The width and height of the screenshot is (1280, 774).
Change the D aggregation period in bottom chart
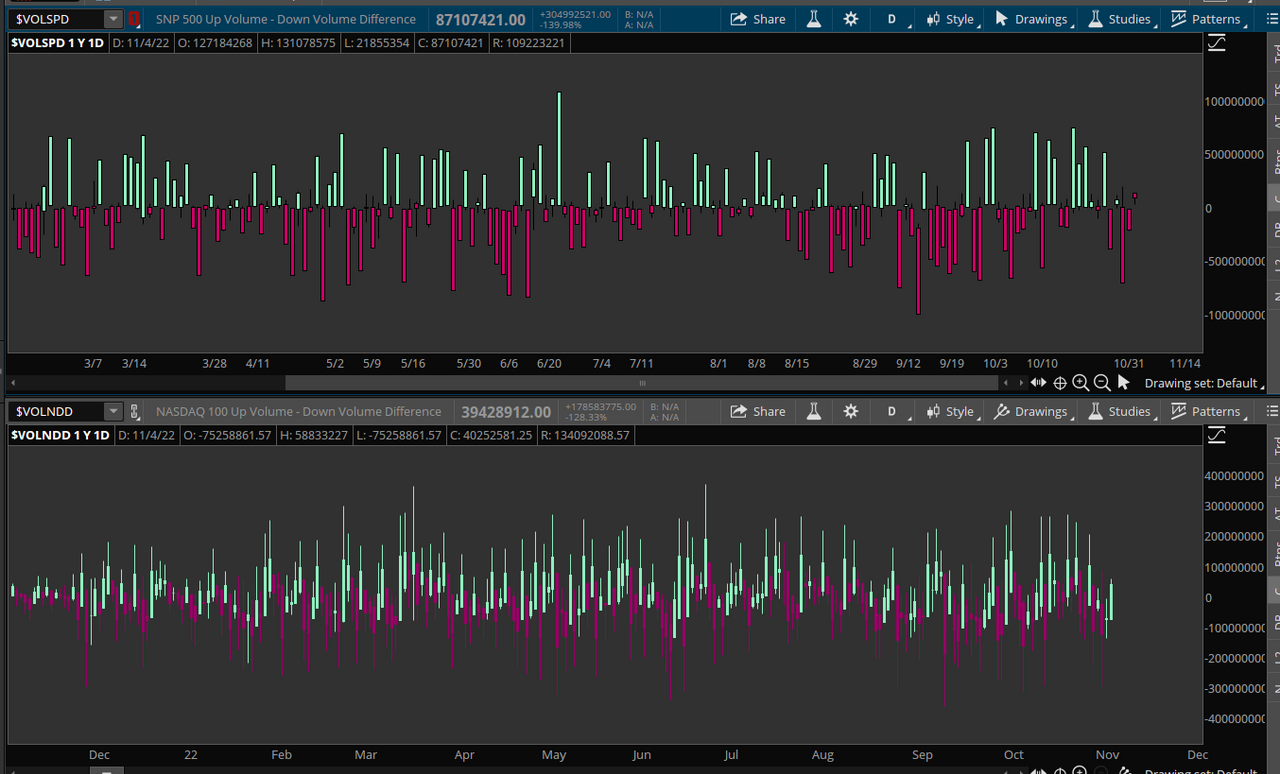click(891, 411)
